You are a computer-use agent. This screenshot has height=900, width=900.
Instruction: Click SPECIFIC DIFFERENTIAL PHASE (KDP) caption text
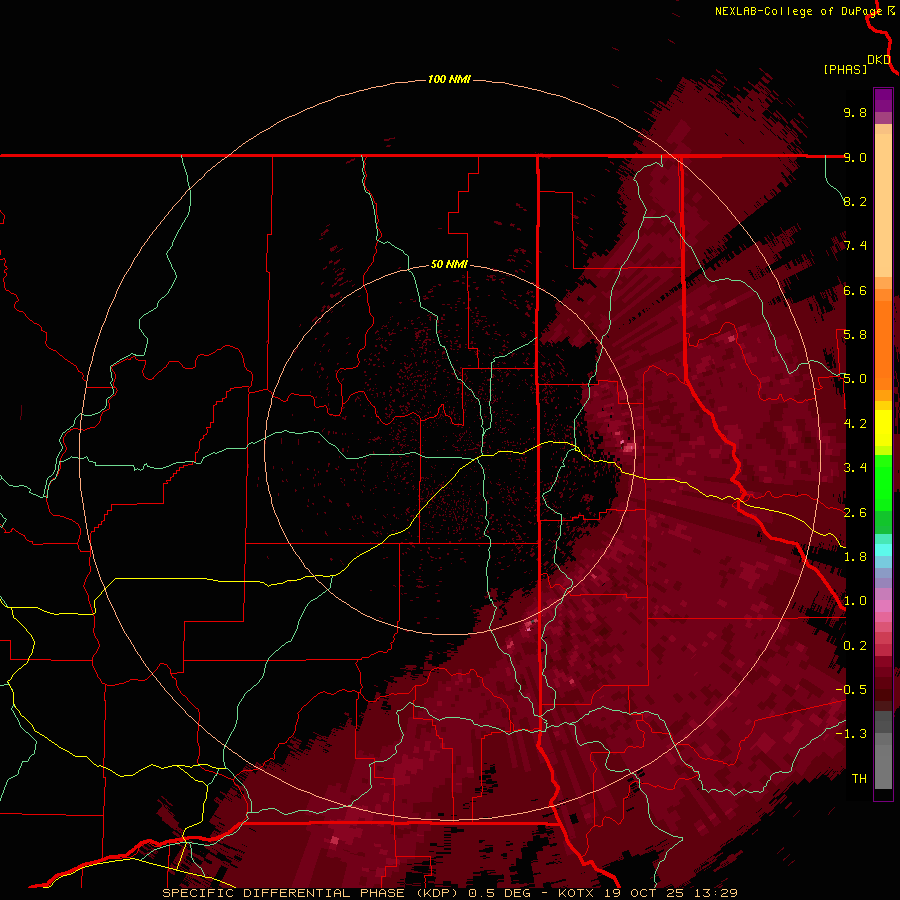tap(311, 893)
